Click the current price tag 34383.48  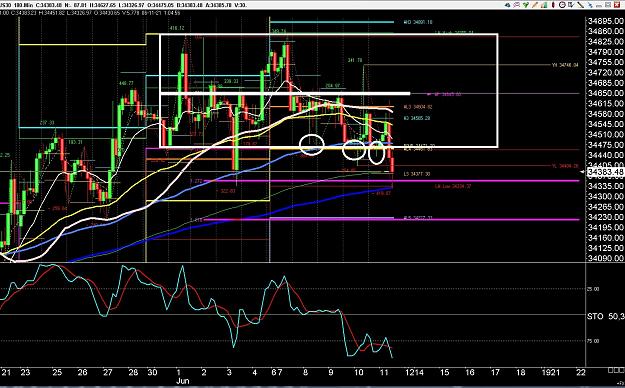coord(605,171)
